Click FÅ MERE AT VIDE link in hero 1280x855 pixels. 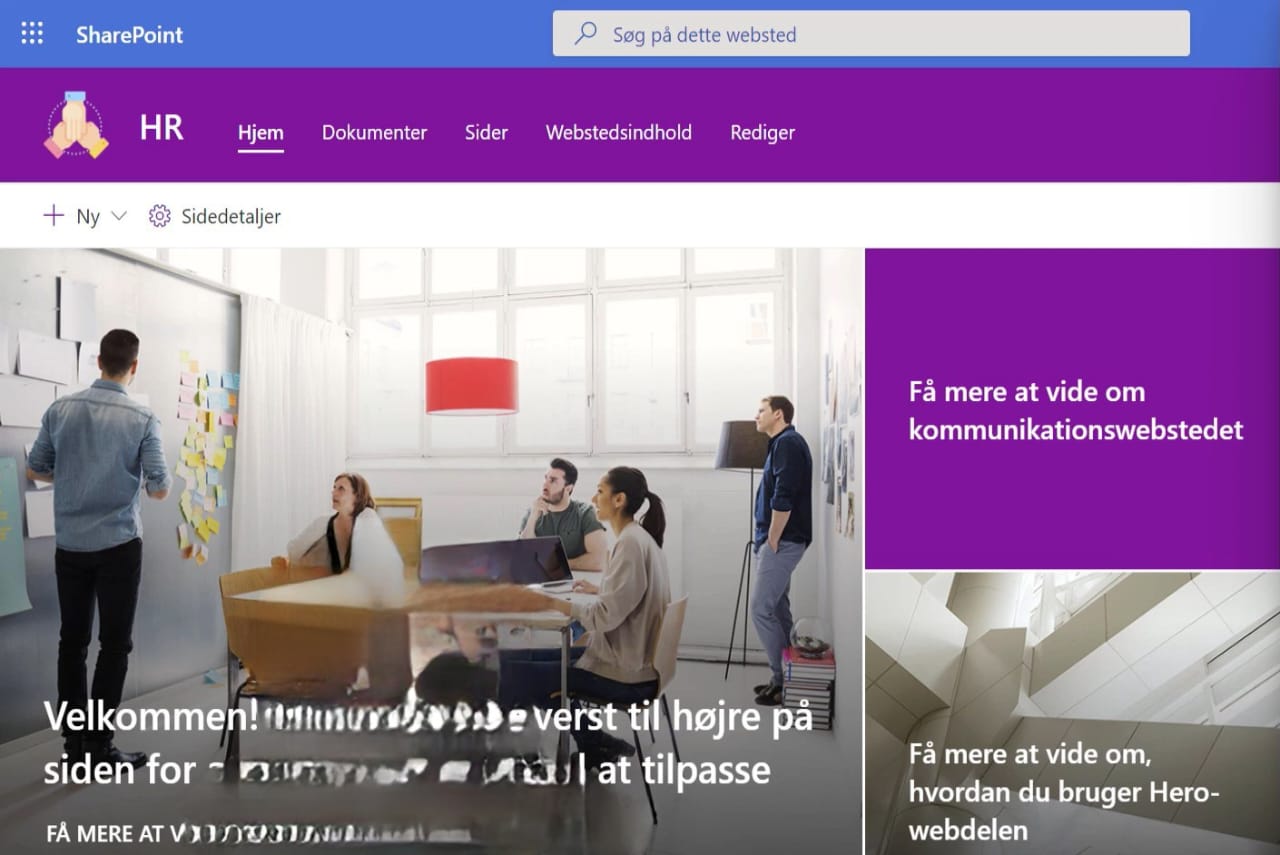pyautogui.click(x=262, y=833)
